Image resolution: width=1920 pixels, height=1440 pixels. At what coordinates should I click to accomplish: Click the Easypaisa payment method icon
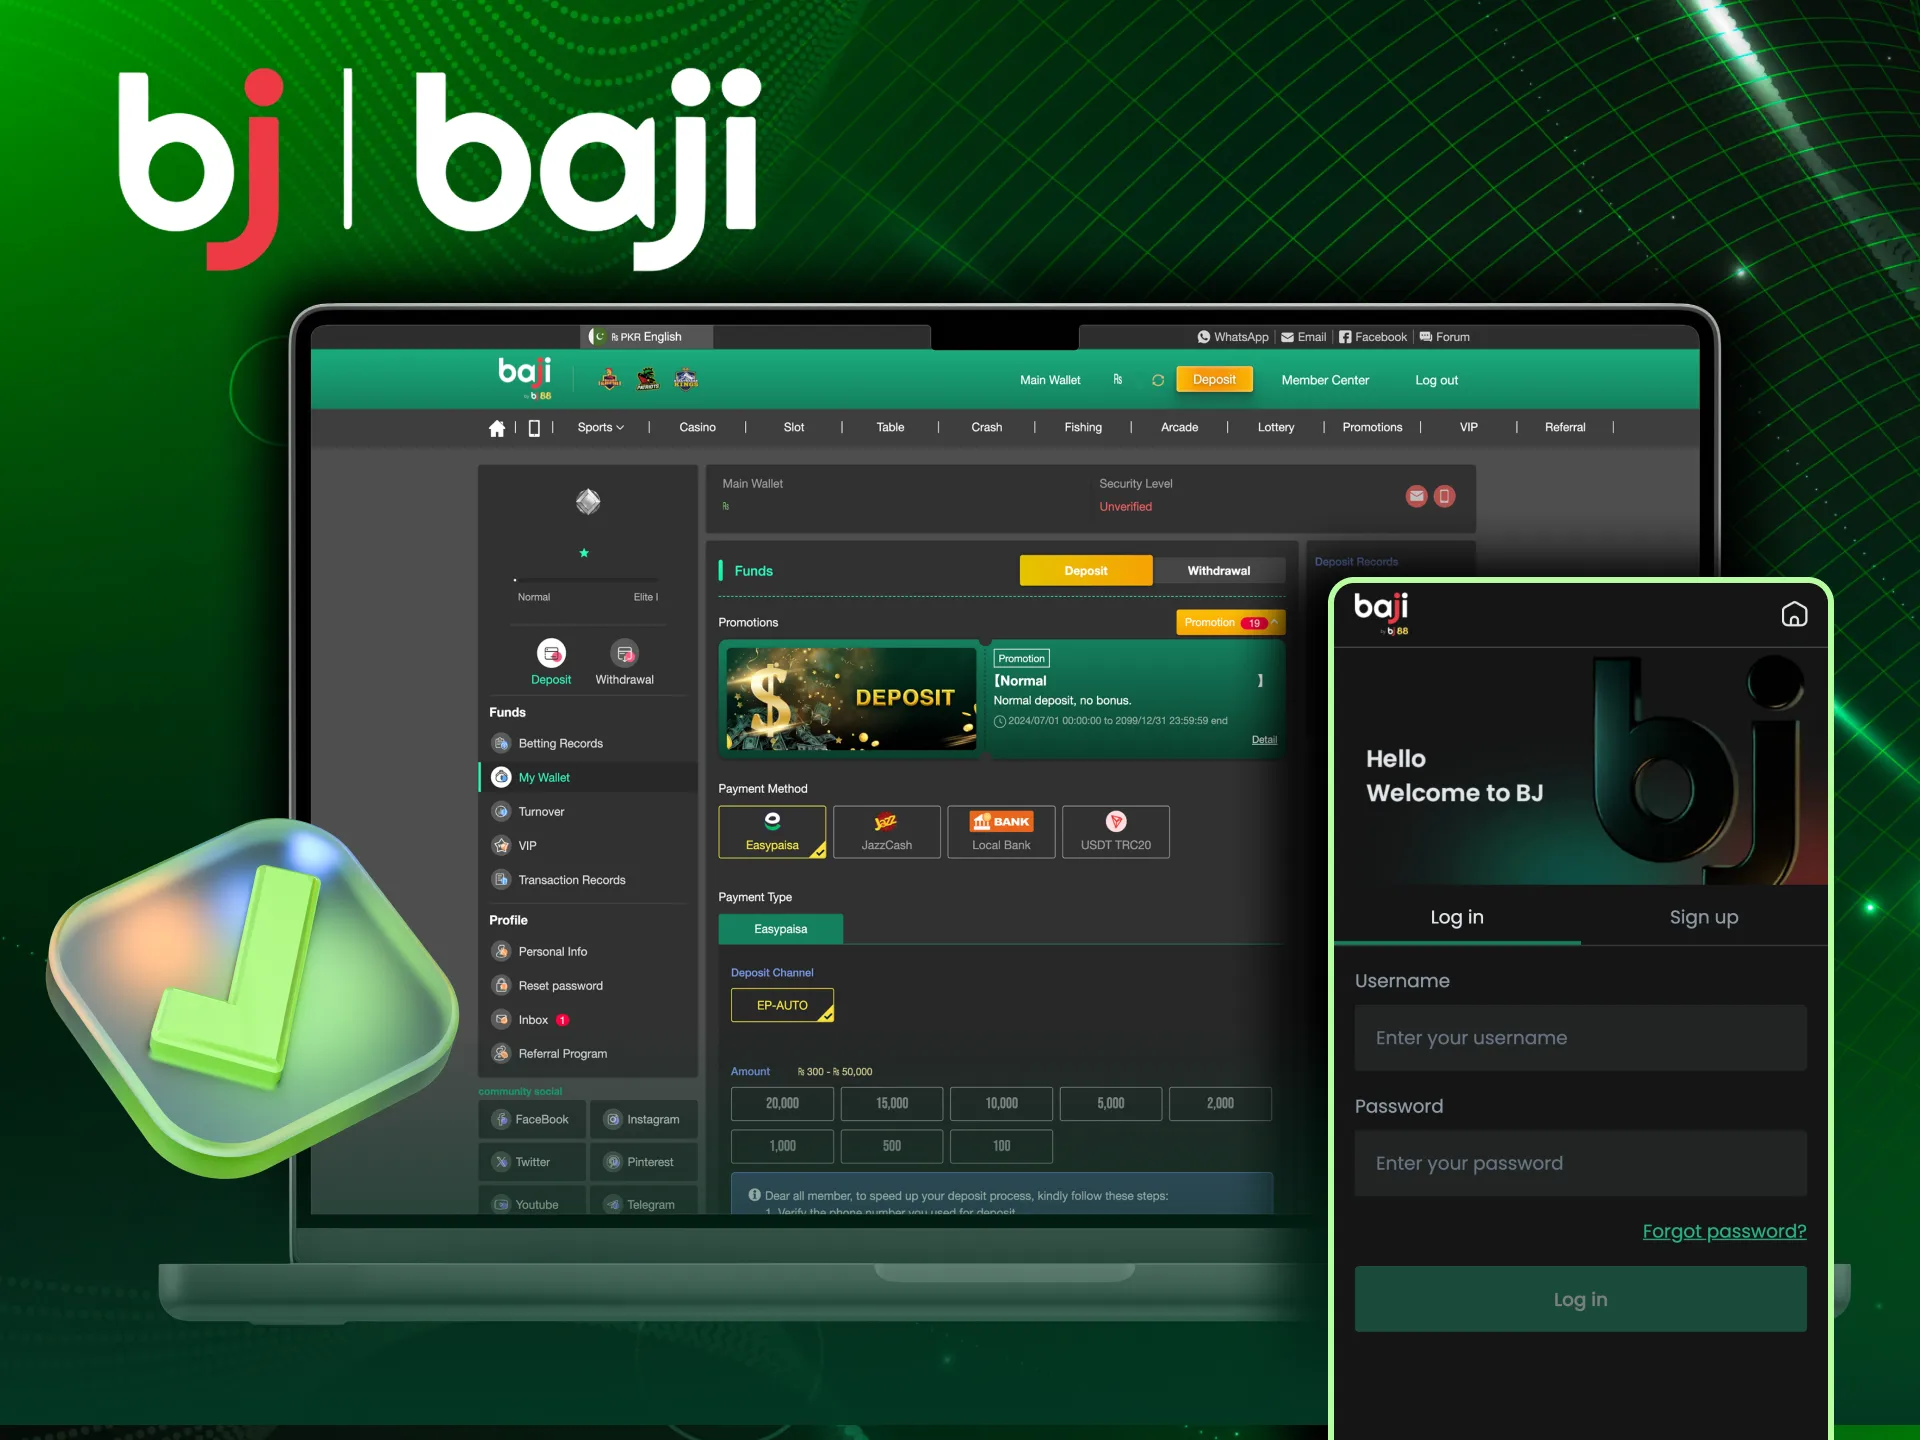coord(773,830)
